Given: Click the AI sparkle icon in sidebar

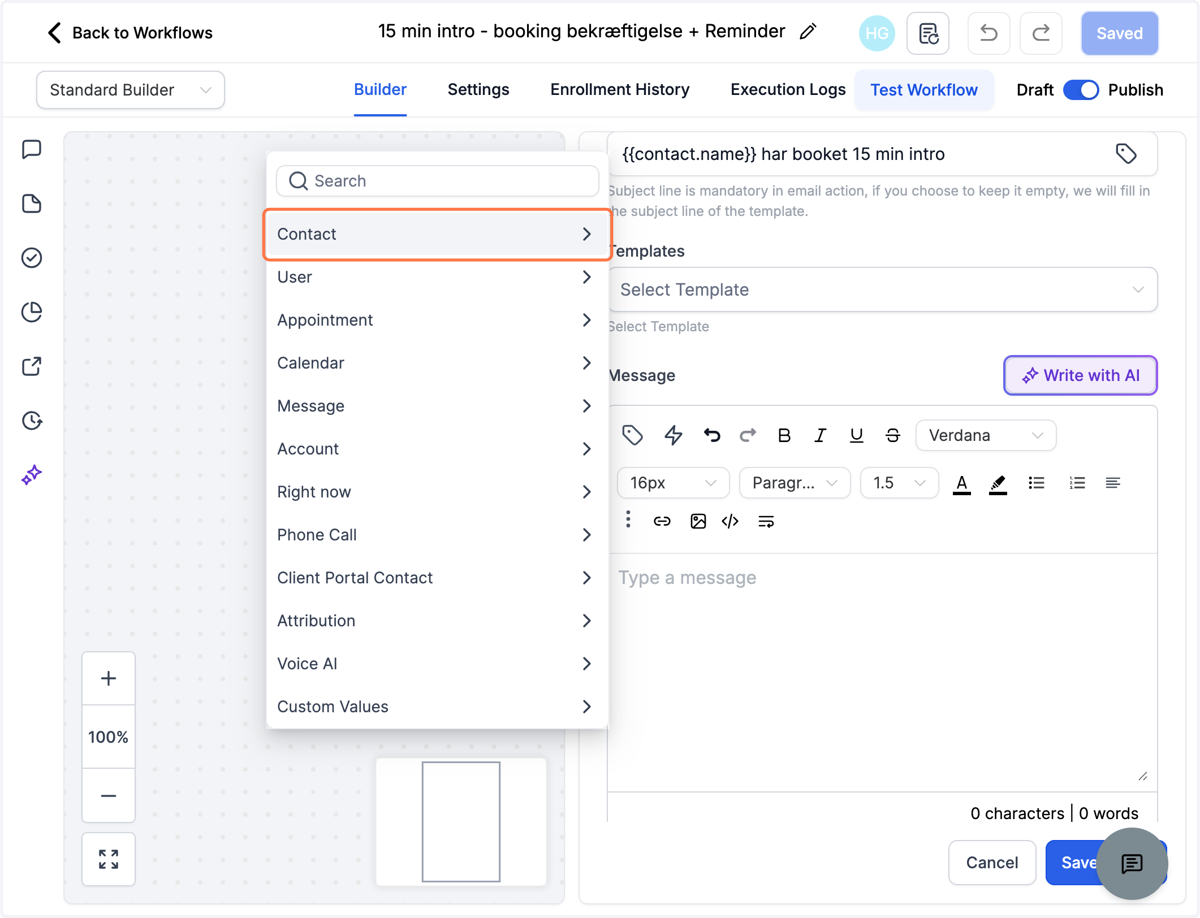Looking at the screenshot, I should tap(32, 474).
